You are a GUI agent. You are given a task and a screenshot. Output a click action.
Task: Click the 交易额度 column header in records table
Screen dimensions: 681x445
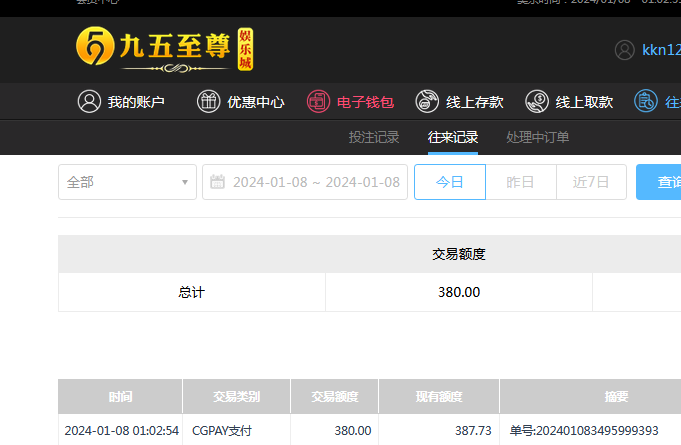334,396
